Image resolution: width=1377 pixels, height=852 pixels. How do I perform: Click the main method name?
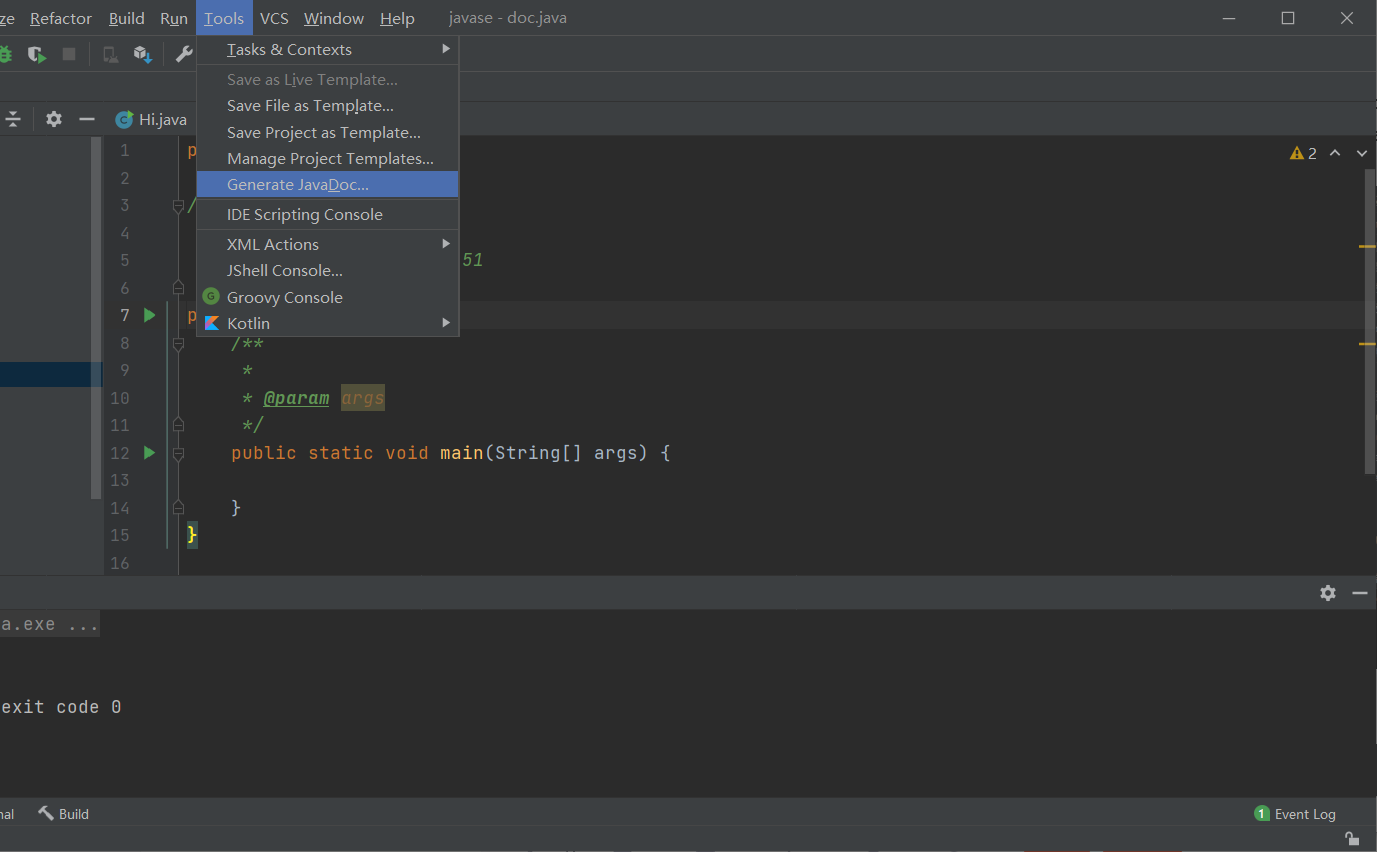point(462,453)
